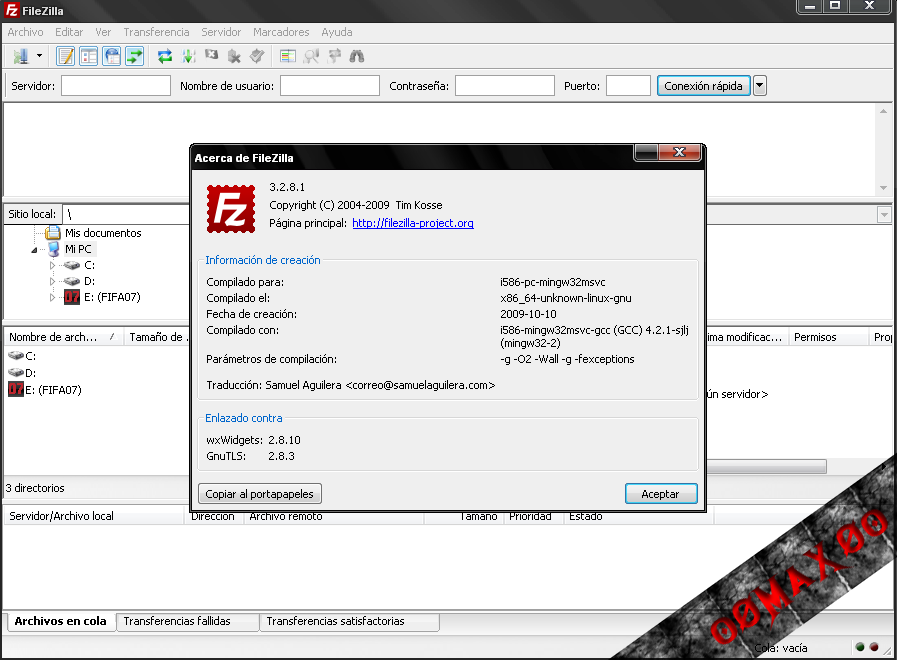Open the Marcadores menu
The width and height of the screenshot is (897, 660).
pos(281,32)
